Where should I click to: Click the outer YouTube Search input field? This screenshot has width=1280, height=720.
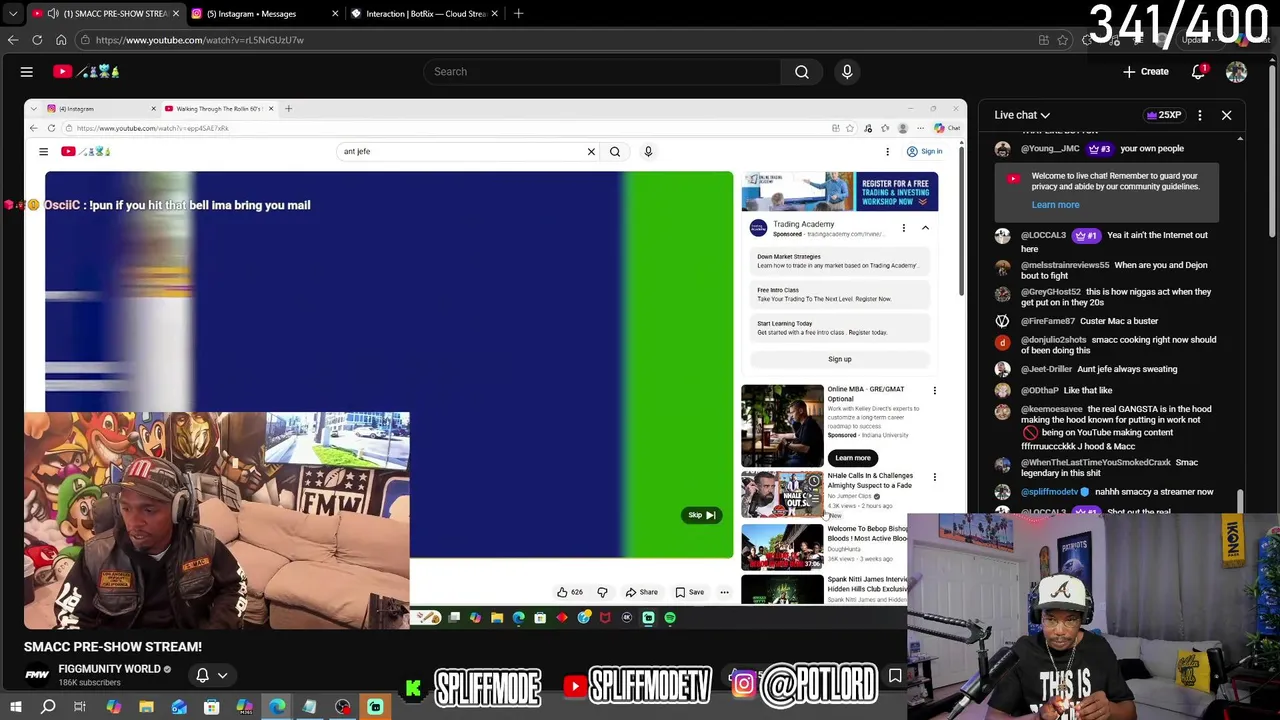(602, 71)
